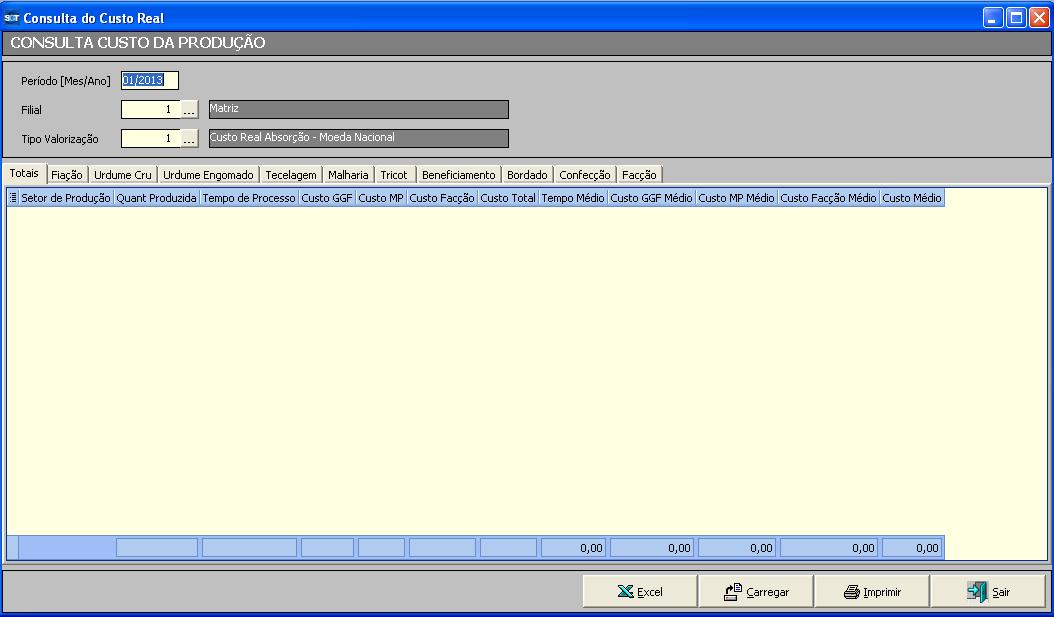Switch to the Beneficiamento tab
The image size is (1054, 617).
coord(458,175)
